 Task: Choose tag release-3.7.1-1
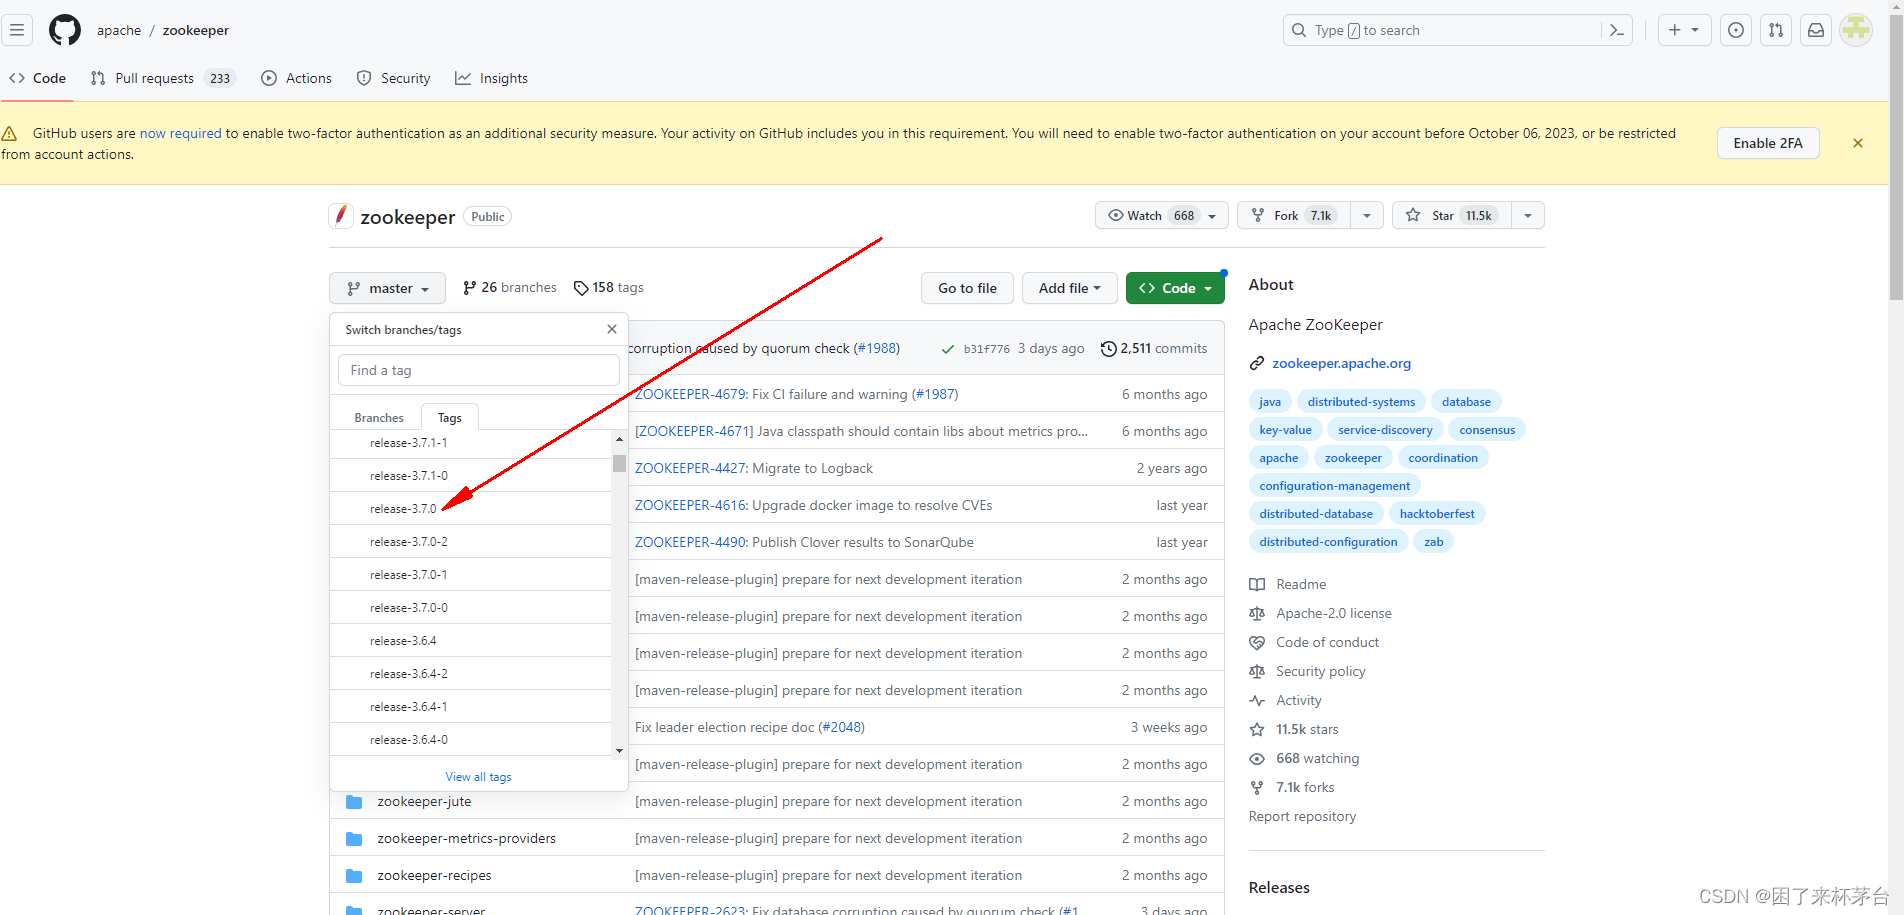471,443
